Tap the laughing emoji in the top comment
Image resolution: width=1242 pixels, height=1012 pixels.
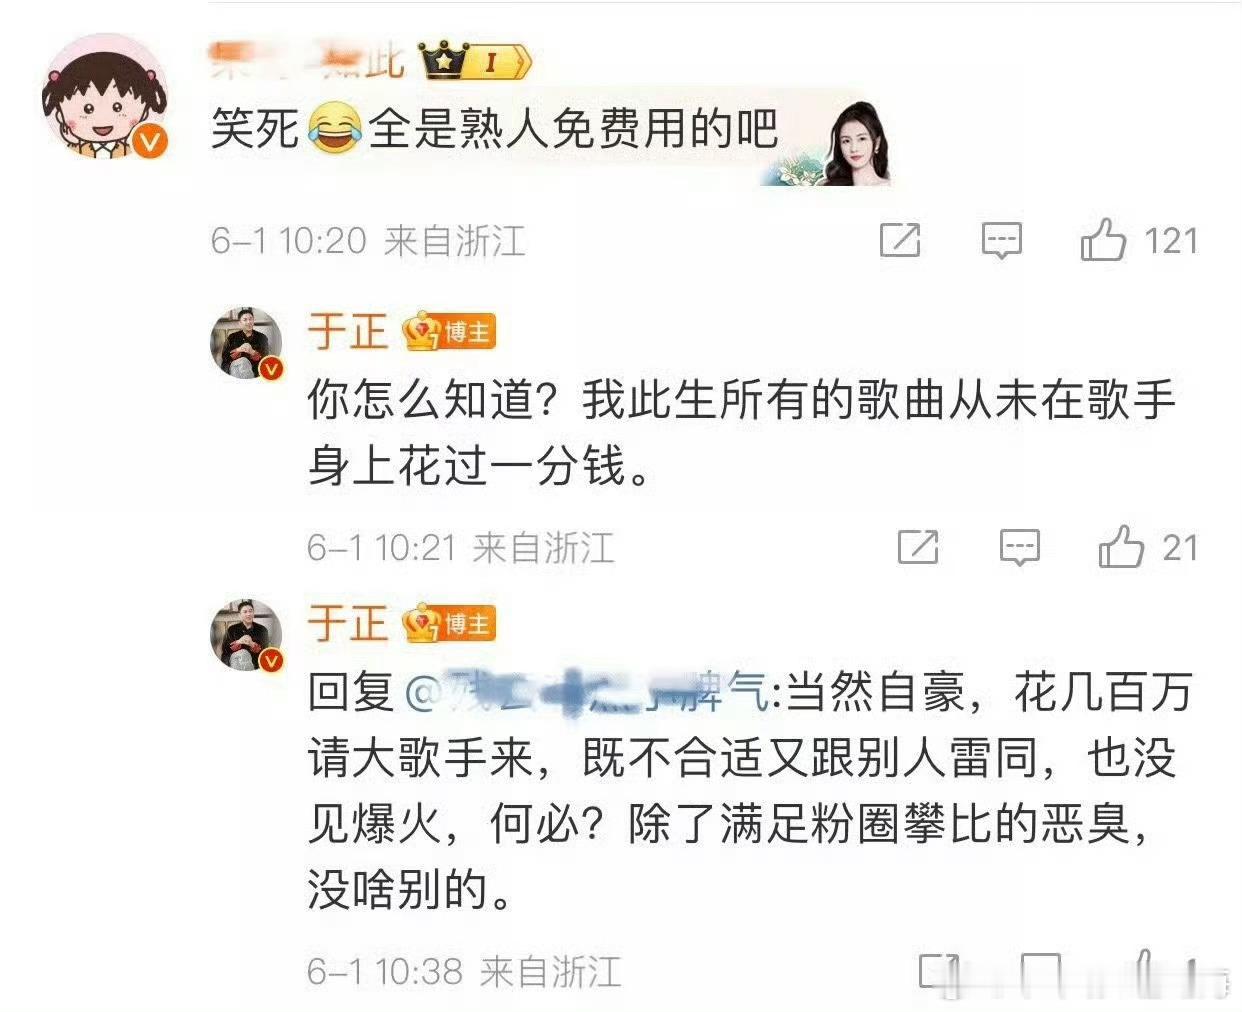[334, 128]
